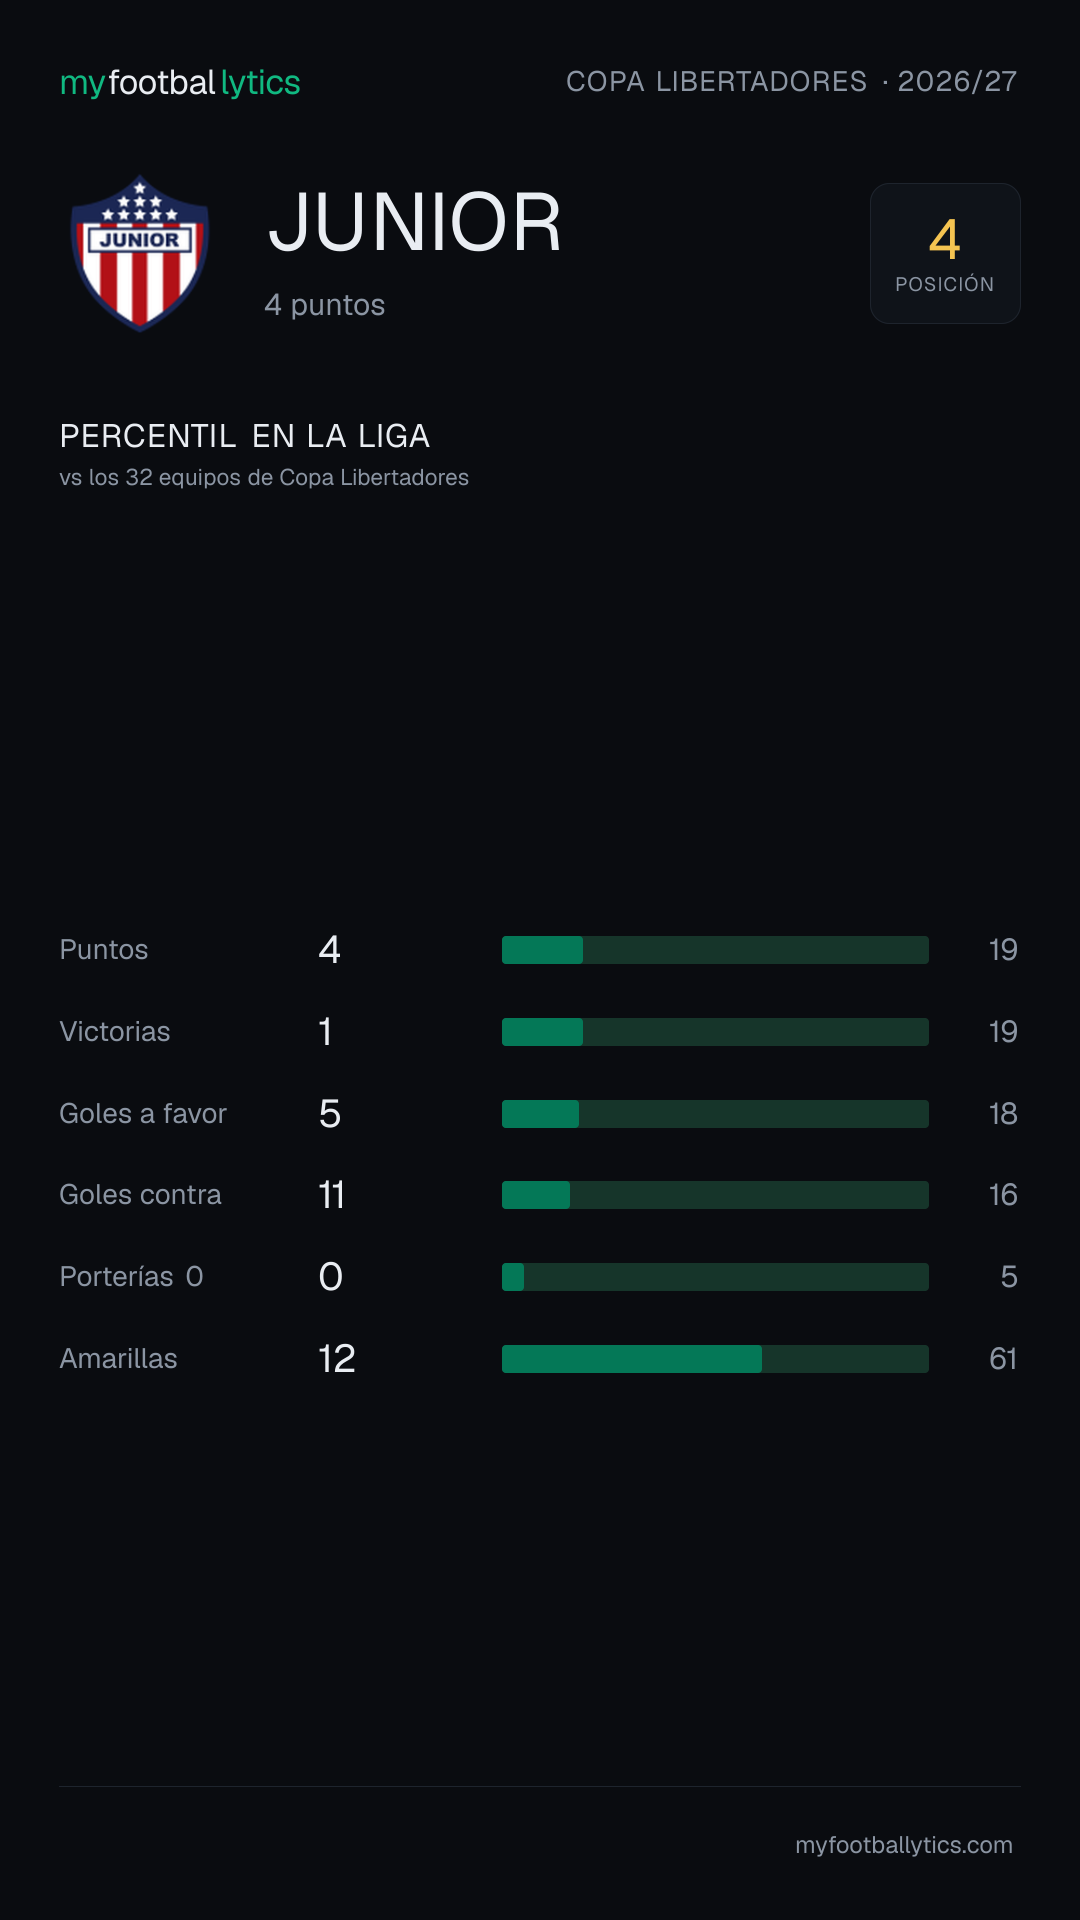Click the vs los 32 equipos caption
1080x1920 pixels.
pos(264,478)
